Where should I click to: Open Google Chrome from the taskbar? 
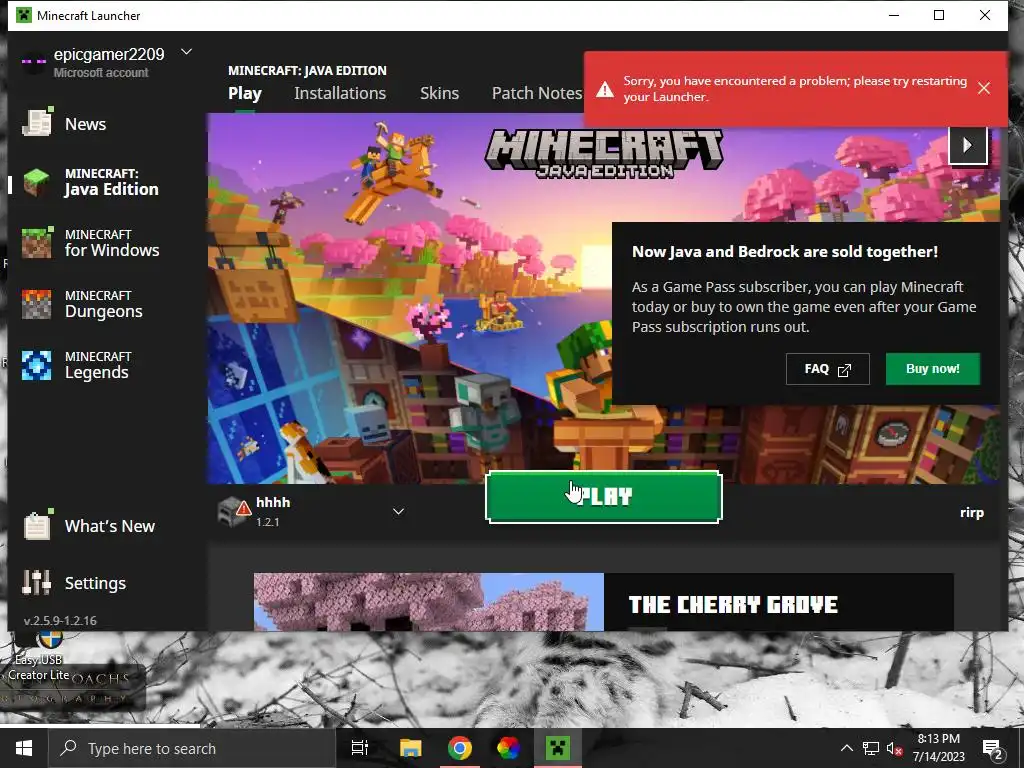pyautogui.click(x=460, y=748)
